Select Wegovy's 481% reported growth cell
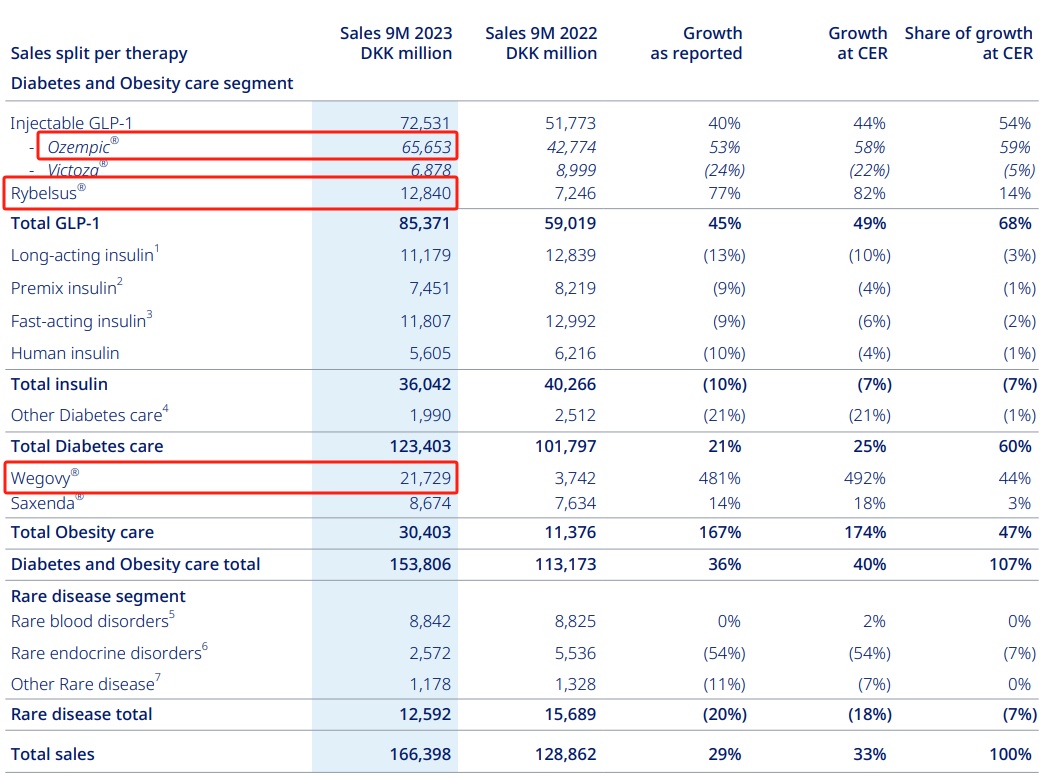The image size is (1060, 777). pos(720,479)
